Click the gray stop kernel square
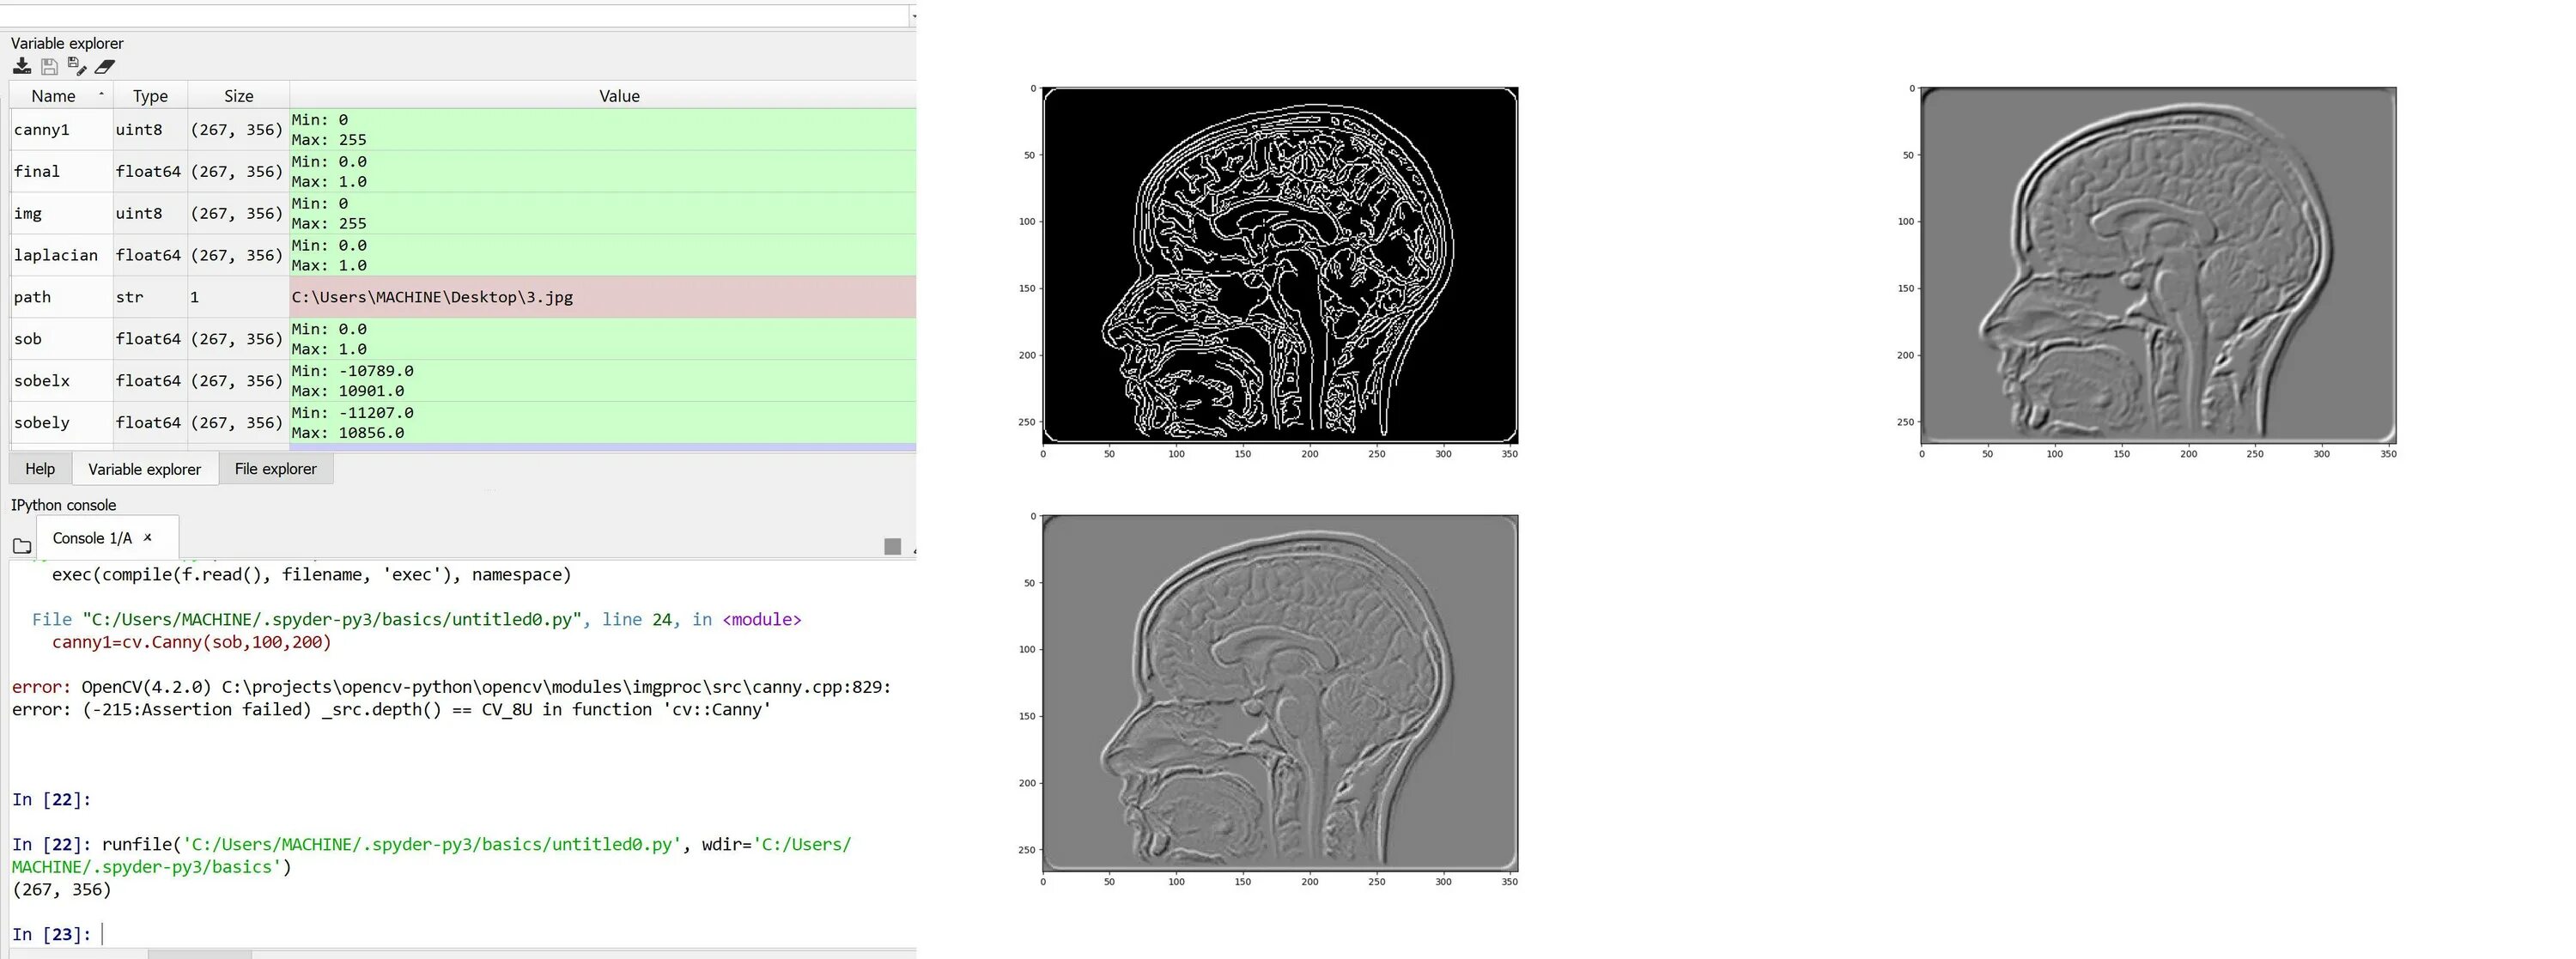 (x=892, y=545)
